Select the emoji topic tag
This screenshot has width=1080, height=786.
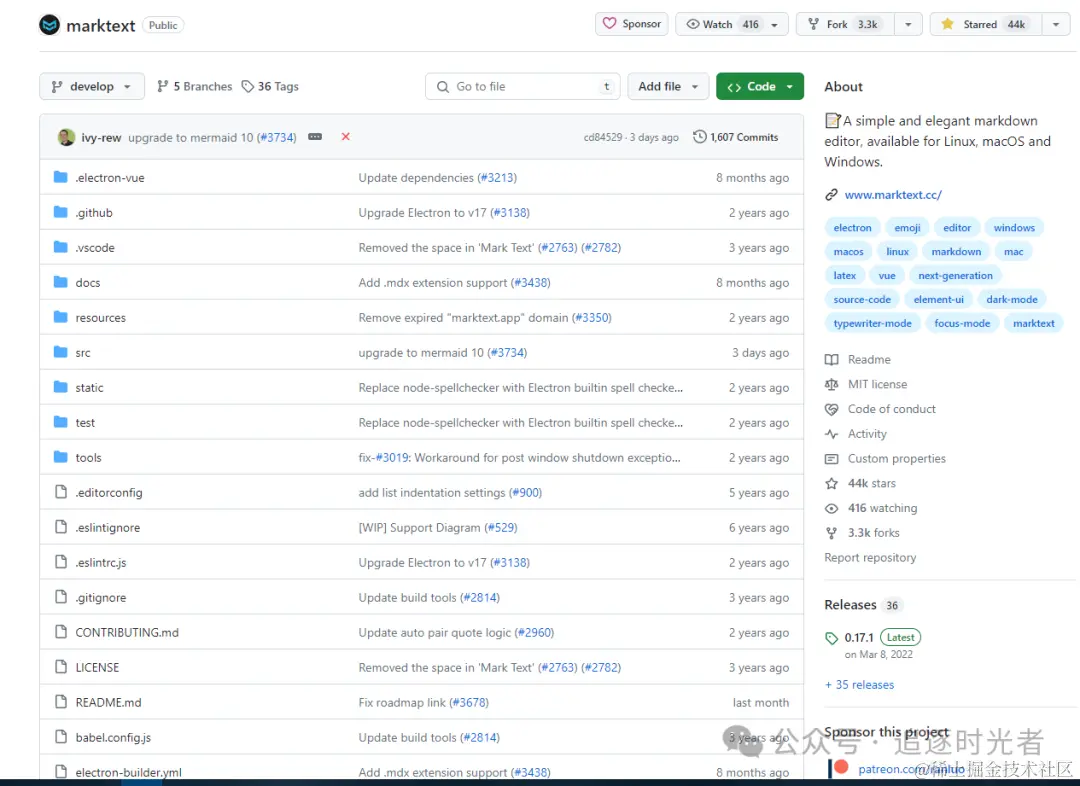(x=907, y=227)
